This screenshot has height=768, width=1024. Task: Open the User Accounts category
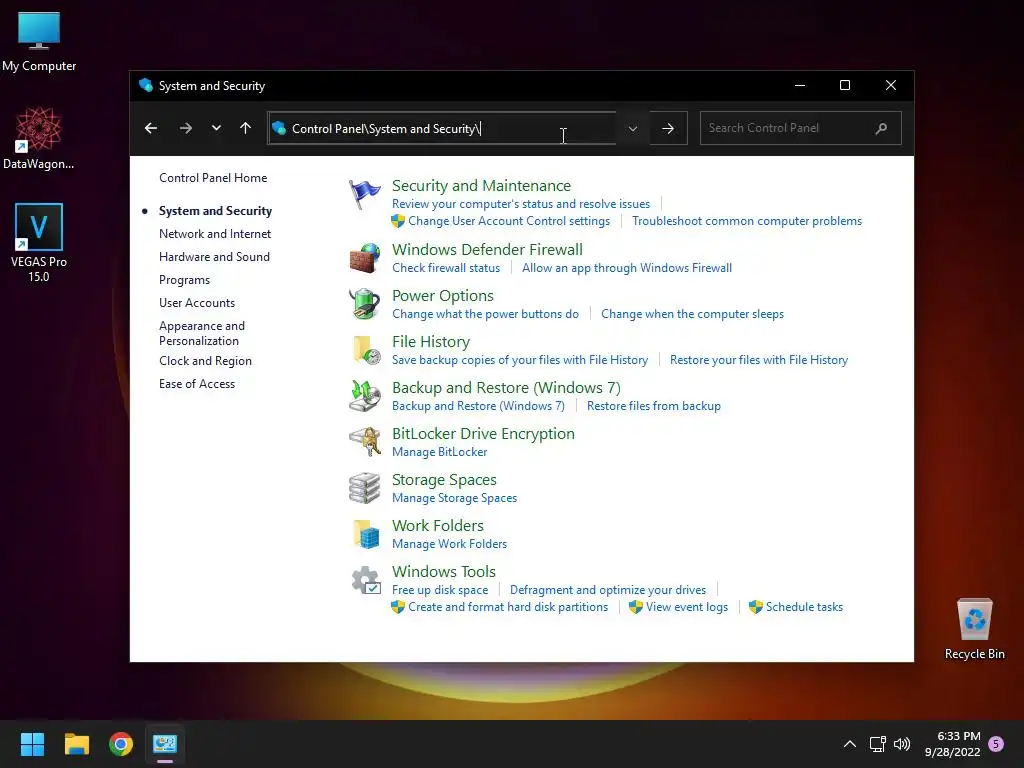pyautogui.click(x=197, y=302)
